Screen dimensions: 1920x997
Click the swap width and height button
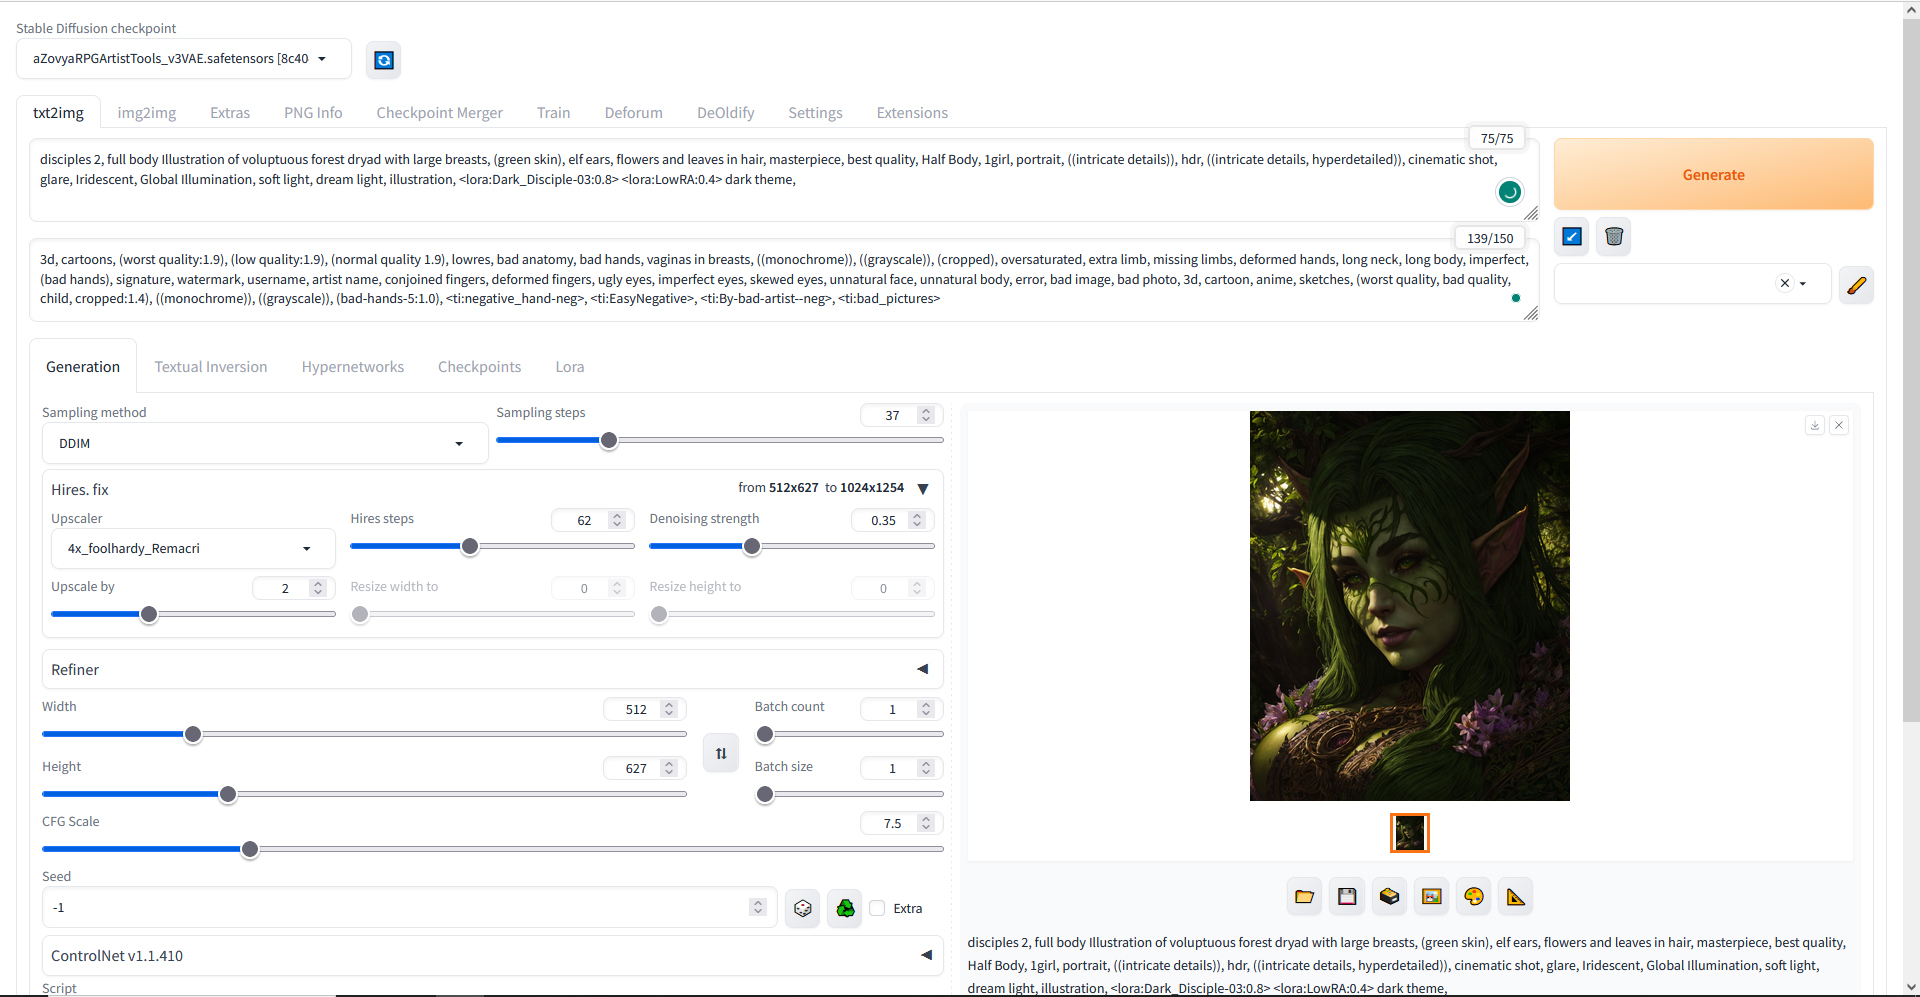(721, 753)
